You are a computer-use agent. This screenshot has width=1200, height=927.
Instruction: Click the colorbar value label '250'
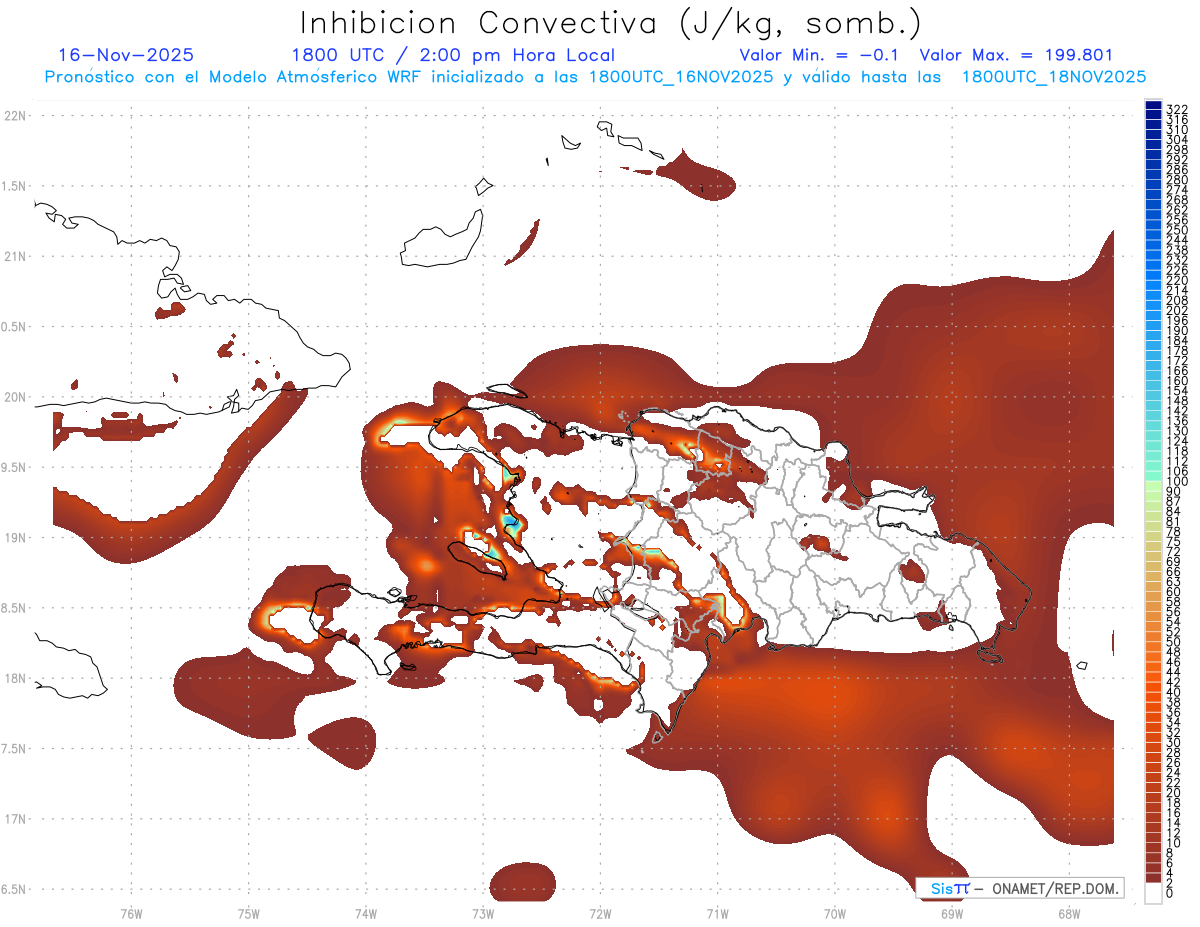click(1177, 230)
